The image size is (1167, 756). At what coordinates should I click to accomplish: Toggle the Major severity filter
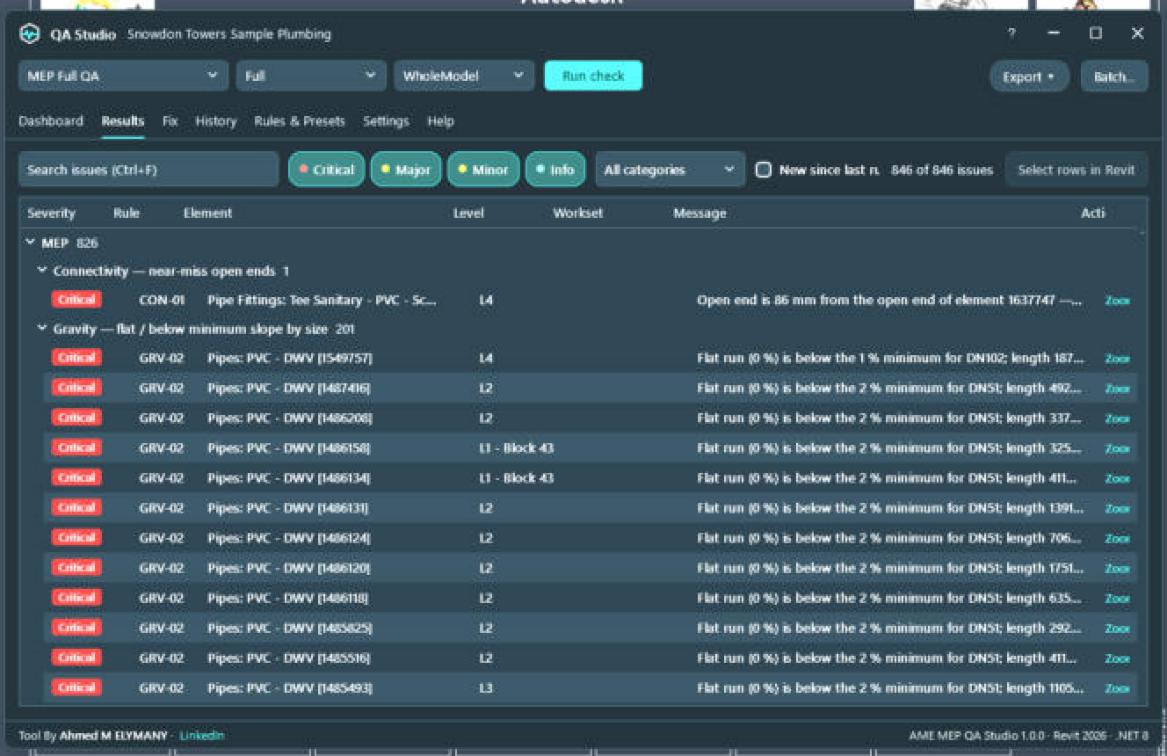coord(406,170)
